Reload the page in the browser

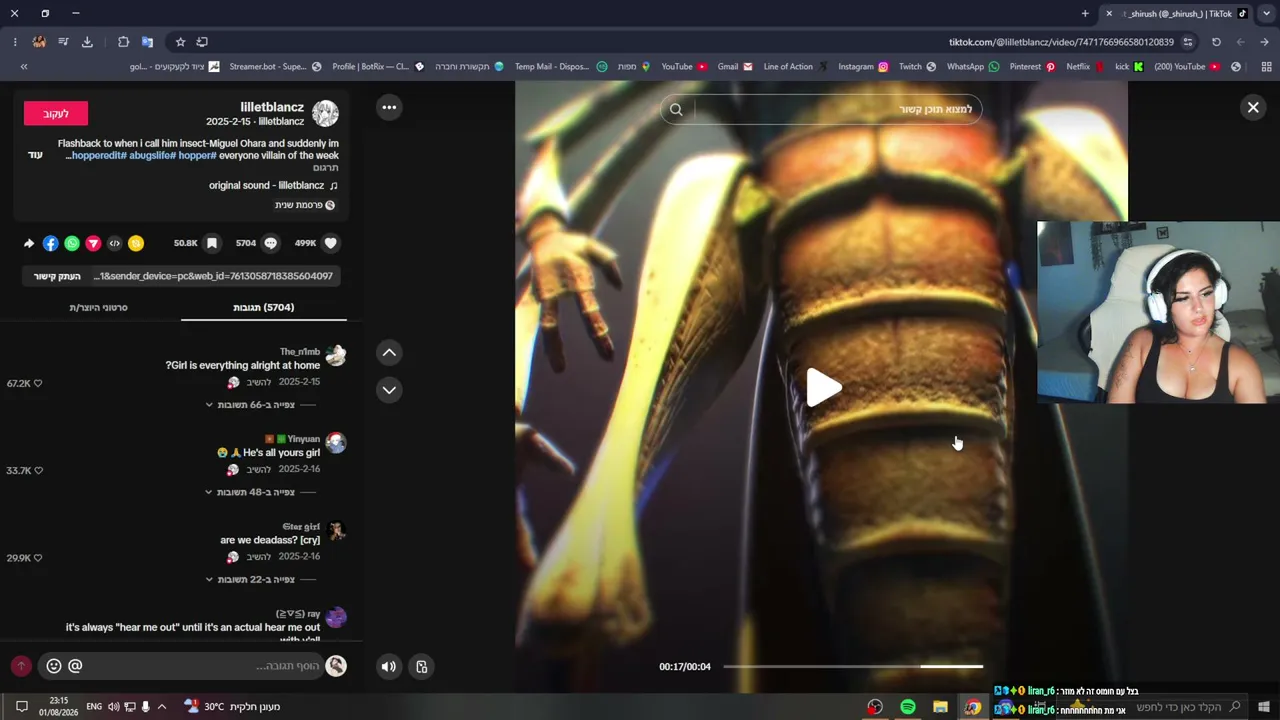click(x=1216, y=42)
